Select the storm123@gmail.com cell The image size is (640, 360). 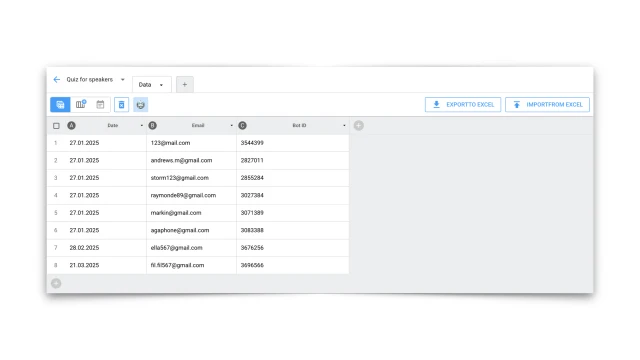[191, 178]
